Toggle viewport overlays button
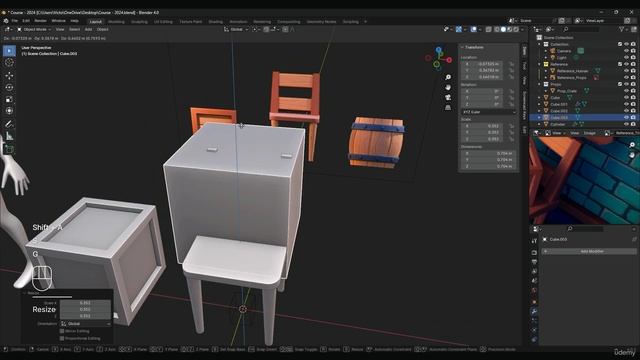640x360 pixels. pos(473,29)
